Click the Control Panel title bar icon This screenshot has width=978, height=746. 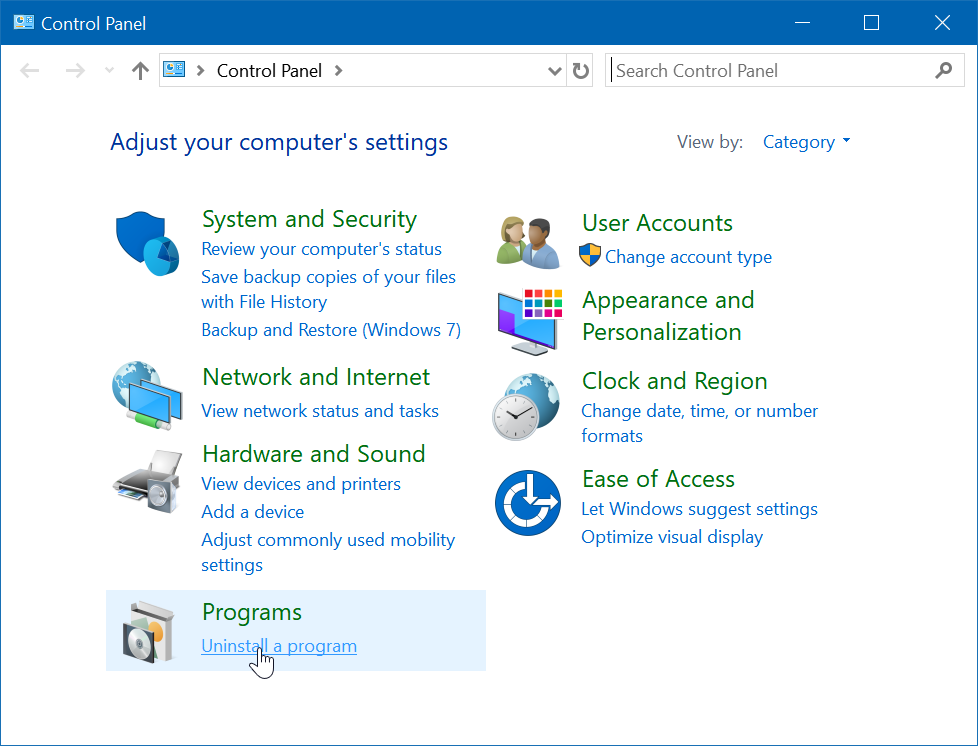coord(24,23)
